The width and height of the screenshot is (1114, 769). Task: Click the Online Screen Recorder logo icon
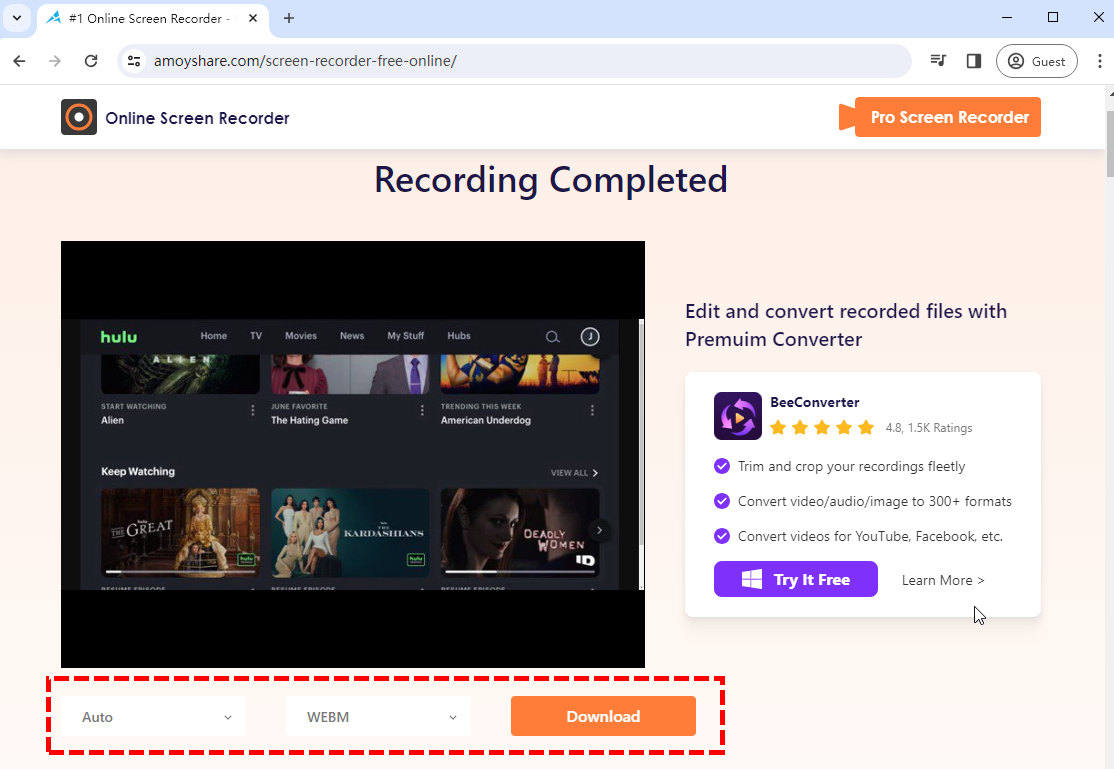coord(79,117)
